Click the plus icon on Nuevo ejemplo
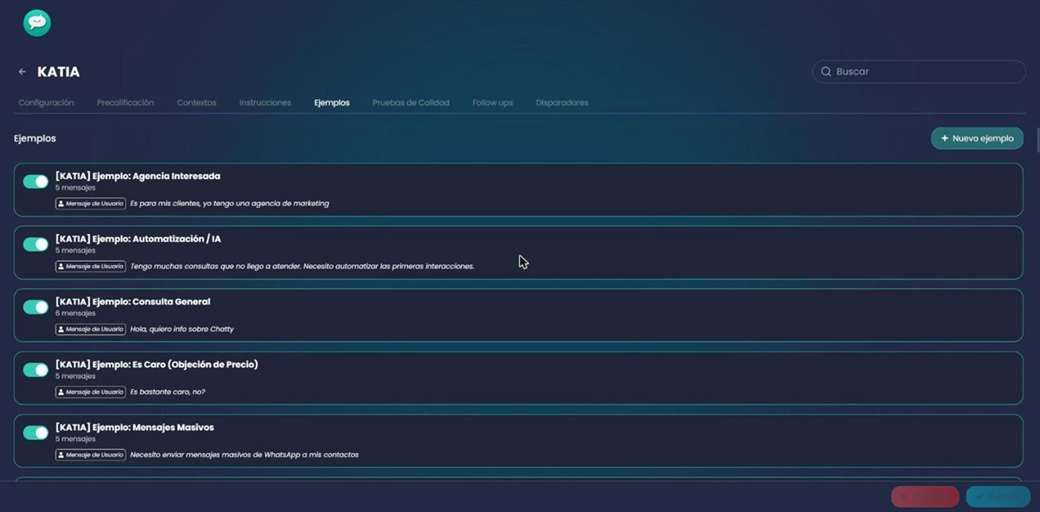 tap(944, 139)
